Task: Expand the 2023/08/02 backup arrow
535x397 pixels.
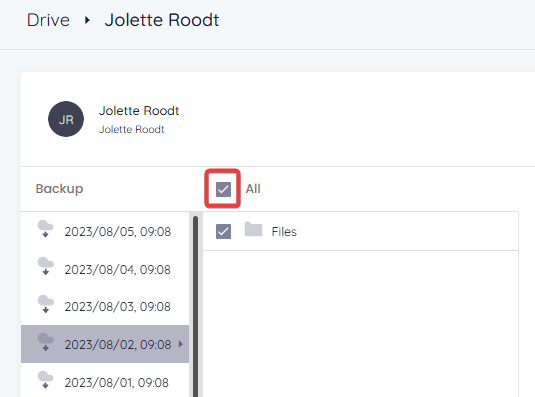Action: [x=181, y=344]
